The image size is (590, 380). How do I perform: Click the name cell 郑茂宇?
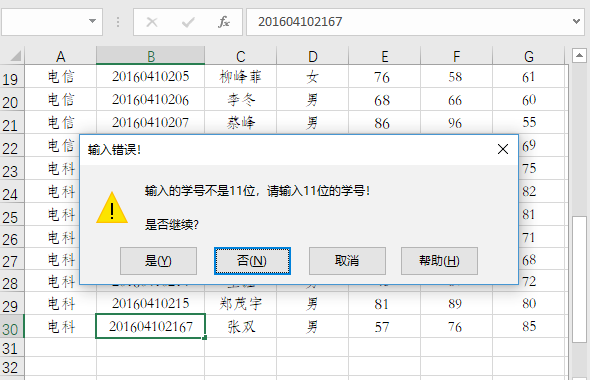[240, 304]
